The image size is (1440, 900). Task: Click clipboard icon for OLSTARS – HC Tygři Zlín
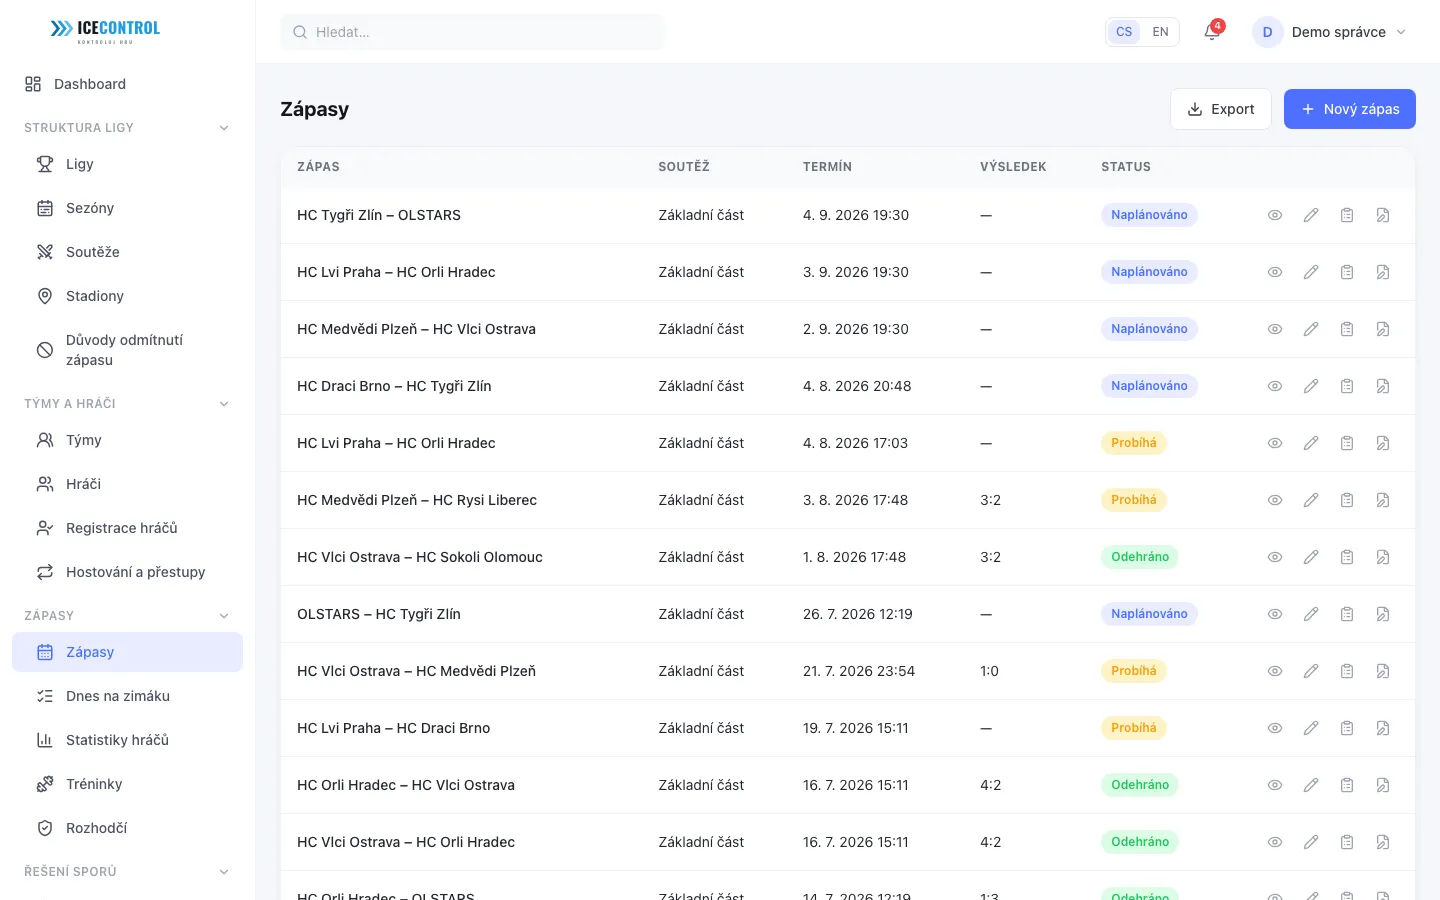click(x=1347, y=614)
